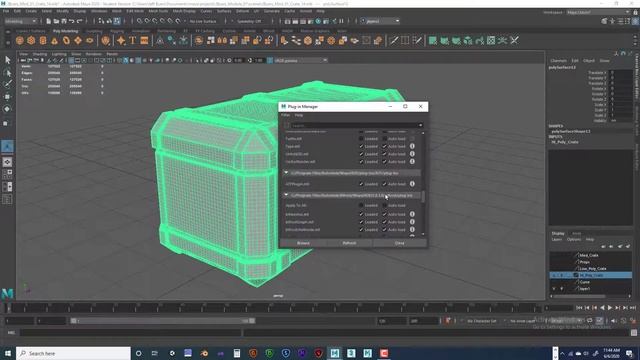Open the camera selector dropdown in status line
Image resolution: width=640 pixels, height=360 pixels.
click(x=380, y=21)
